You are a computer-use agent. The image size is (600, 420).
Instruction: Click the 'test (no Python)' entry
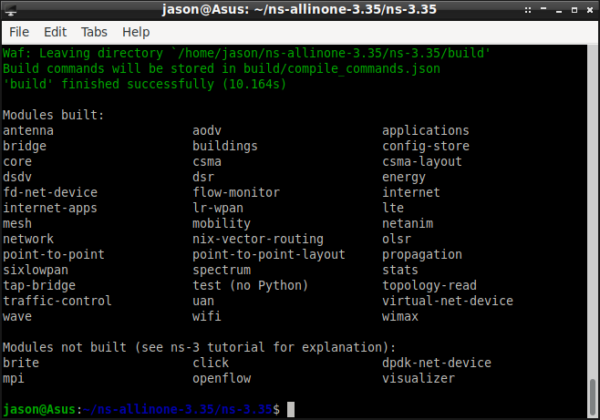(x=242, y=285)
